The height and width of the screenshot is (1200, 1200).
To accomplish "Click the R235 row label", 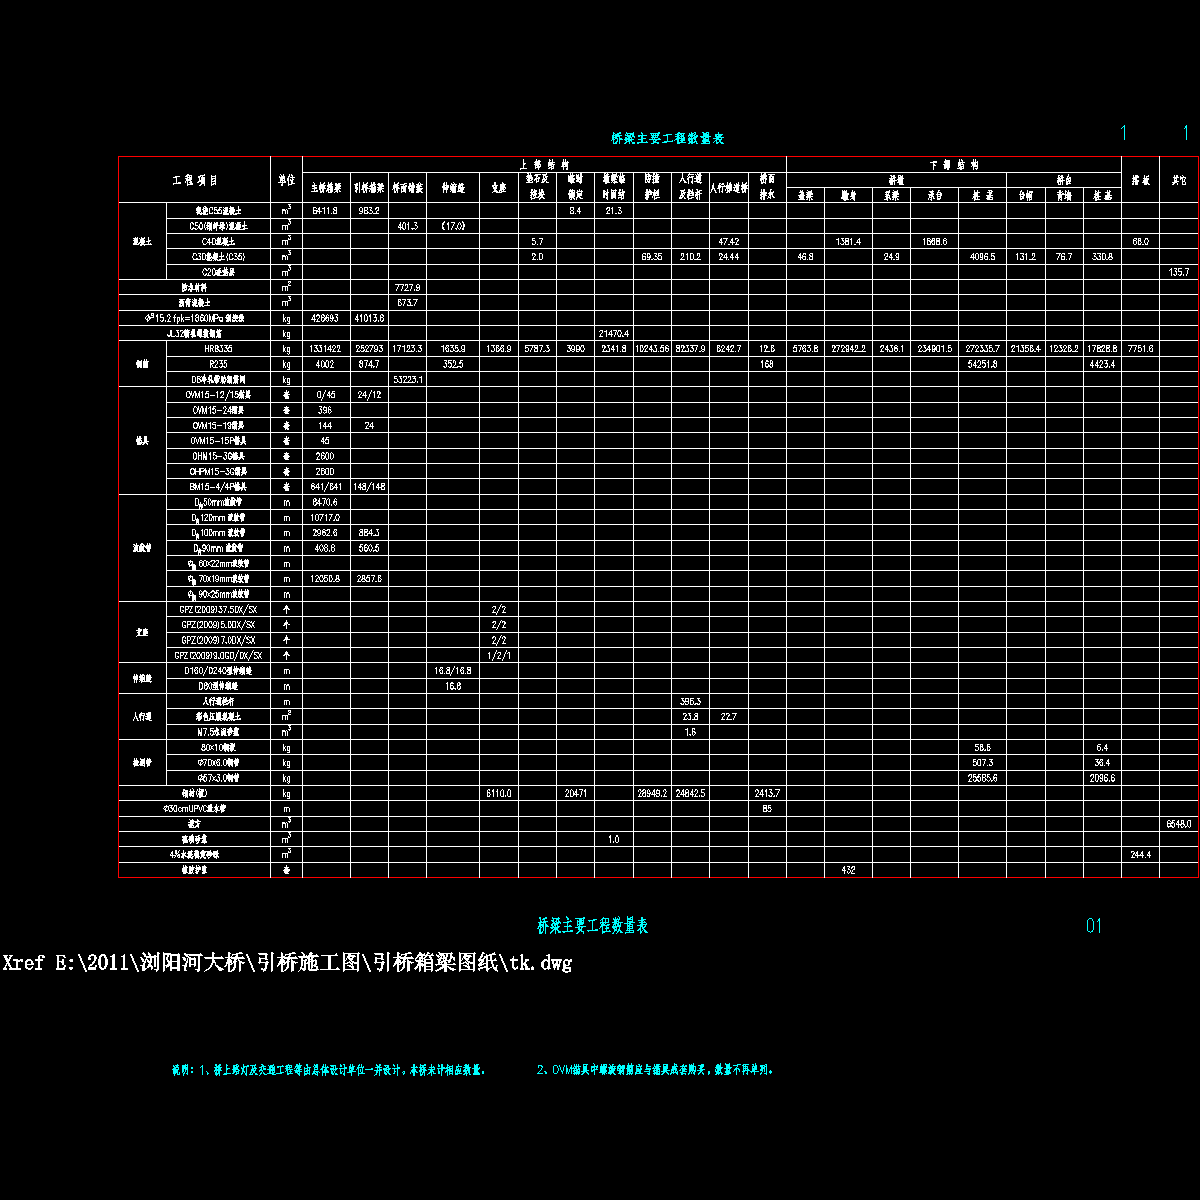I will click(218, 364).
